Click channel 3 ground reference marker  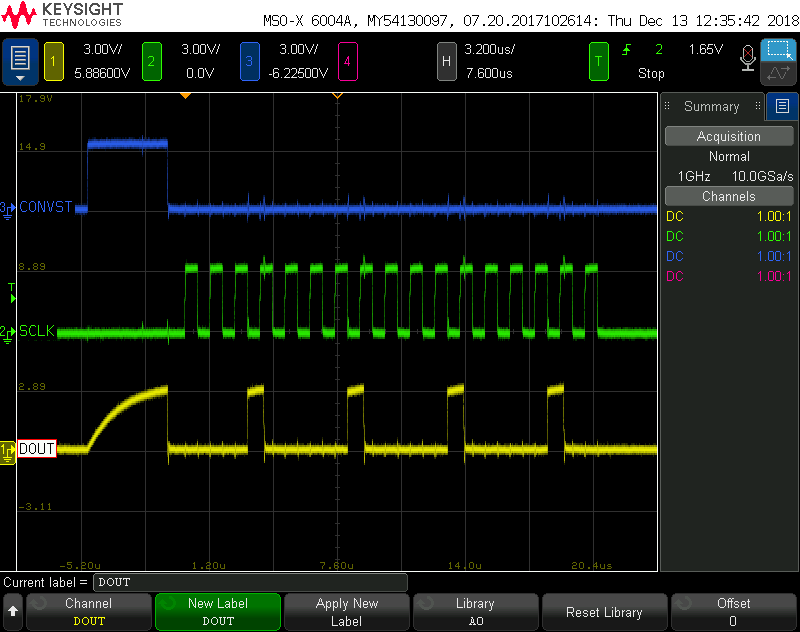tap(7, 210)
